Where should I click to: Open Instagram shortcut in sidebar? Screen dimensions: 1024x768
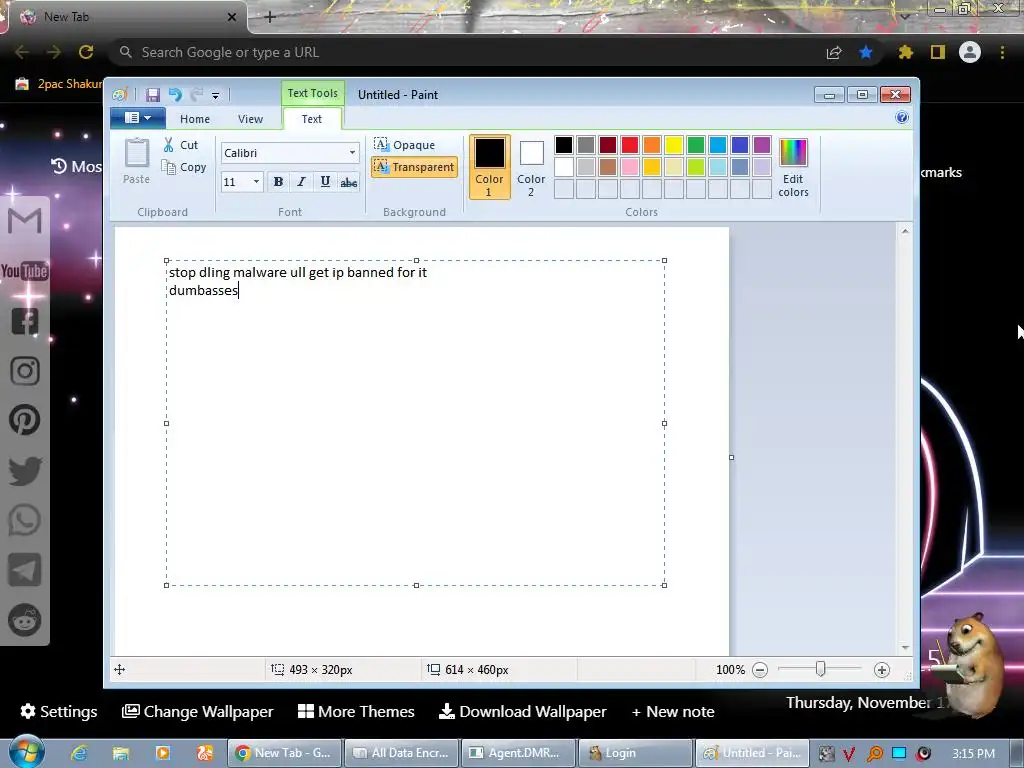25,370
